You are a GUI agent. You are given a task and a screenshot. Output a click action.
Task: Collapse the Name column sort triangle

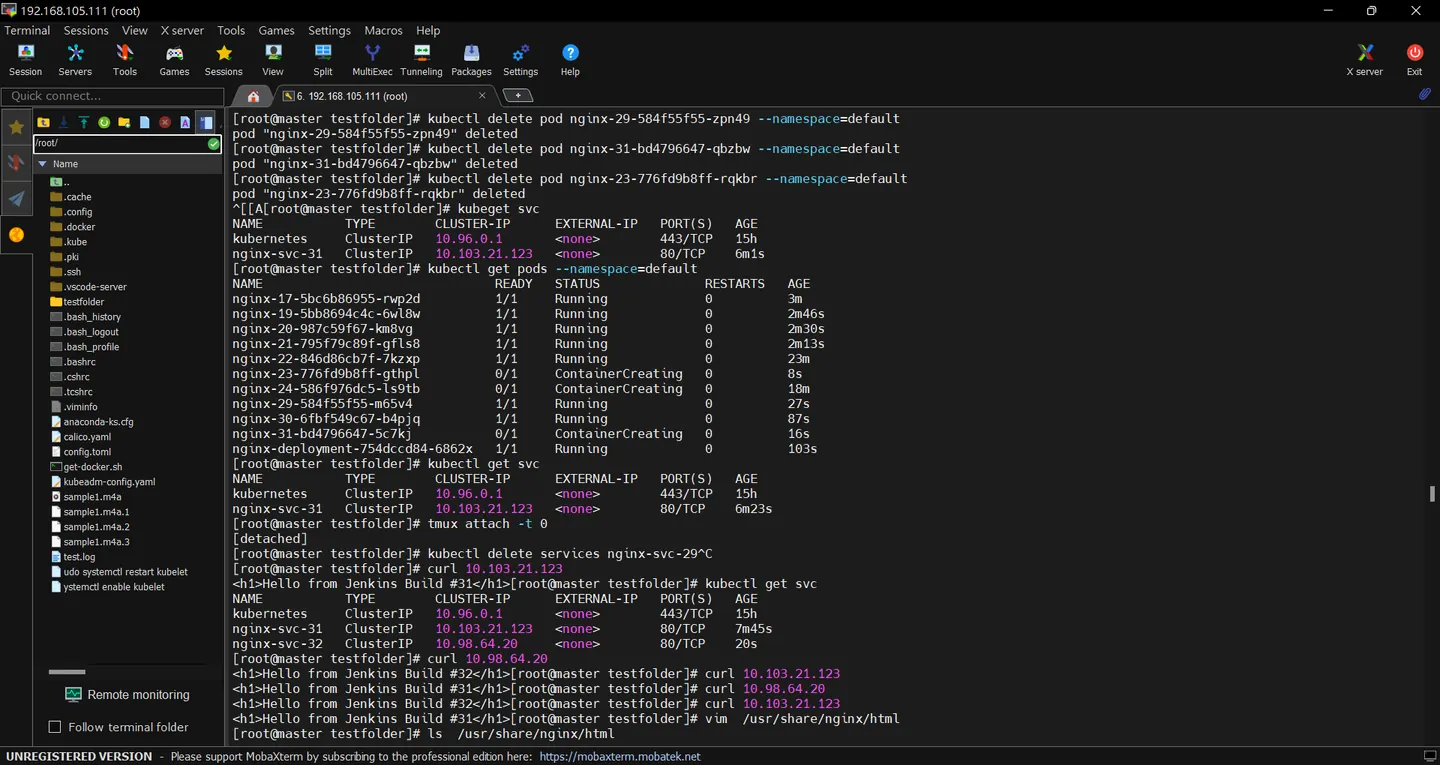pos(42,164)
